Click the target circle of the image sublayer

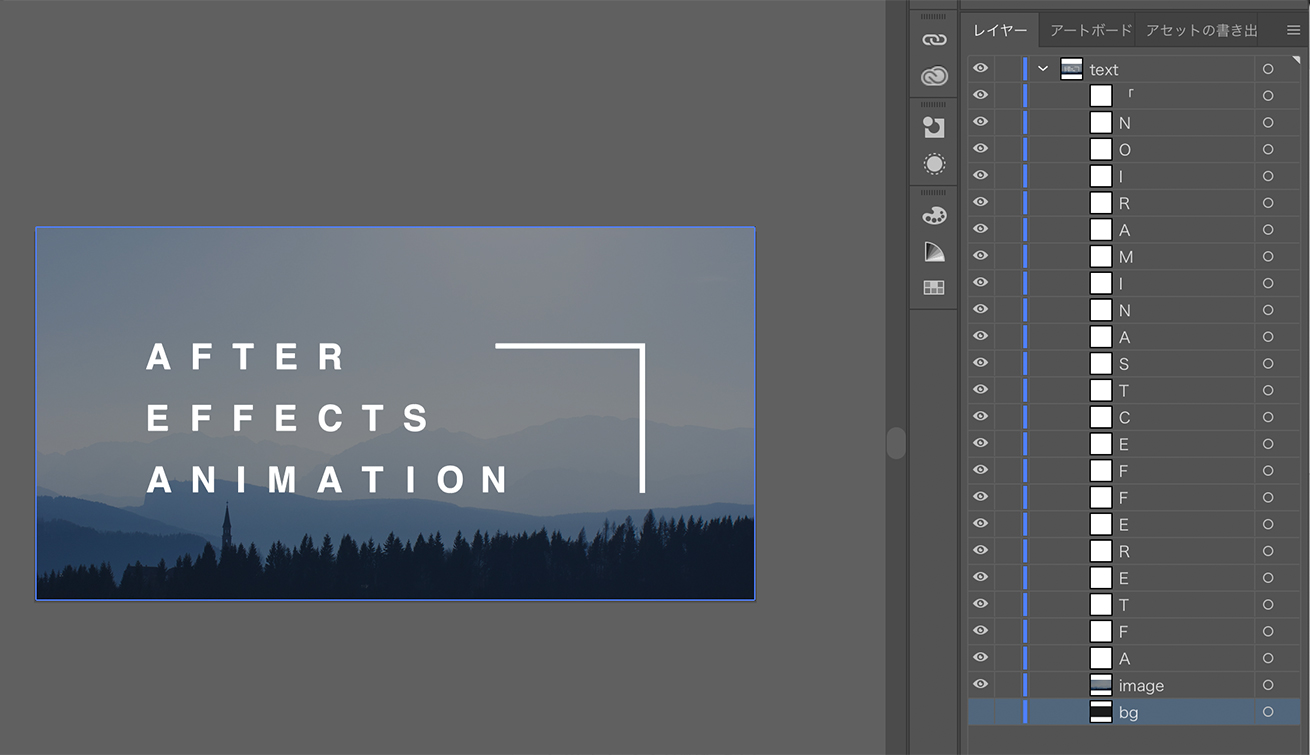click(x=1268, y=685)
